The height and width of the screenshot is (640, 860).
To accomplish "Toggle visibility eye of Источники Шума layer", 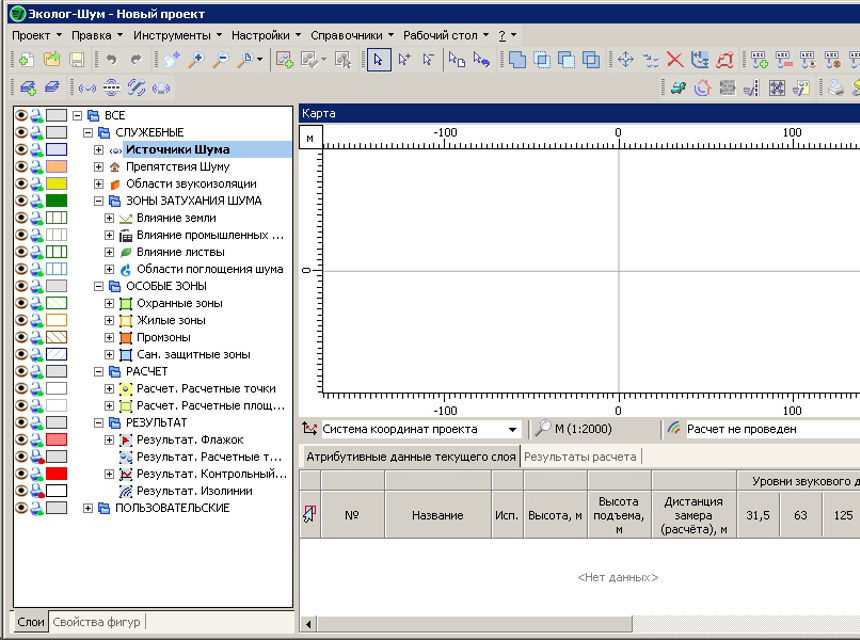I will tap(21, 149).
